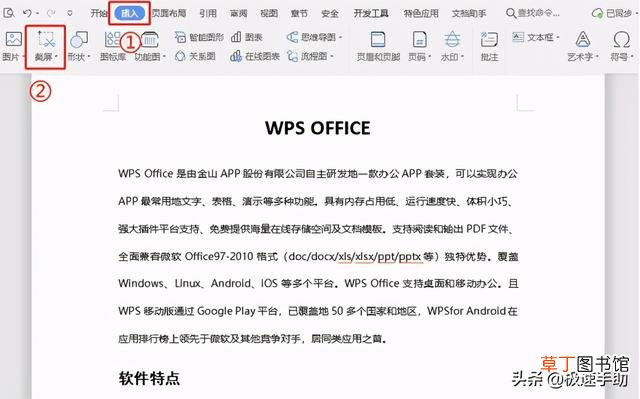Click the 查找命令 search box
Image resolution: width=640 pixels, height=399 pixels.
[x=533, y=13]
